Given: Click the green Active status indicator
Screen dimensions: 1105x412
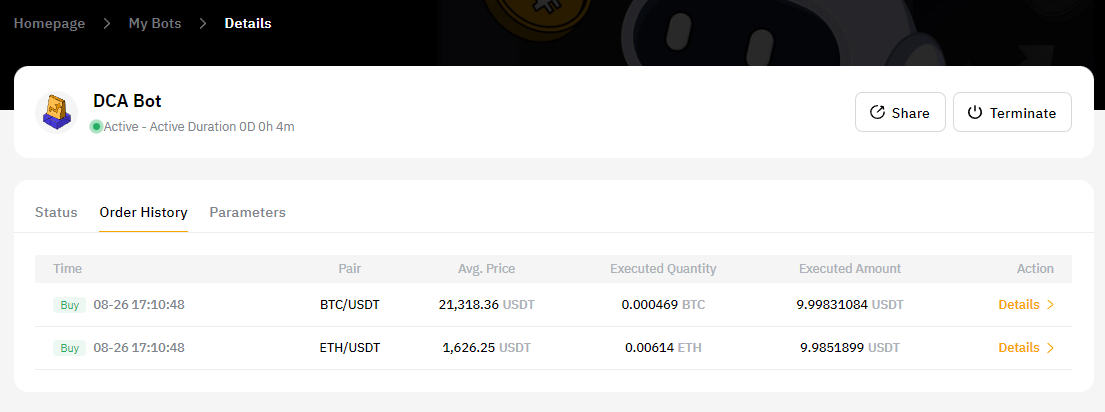Looking at the screenshot, I should (x=96, y=127).
